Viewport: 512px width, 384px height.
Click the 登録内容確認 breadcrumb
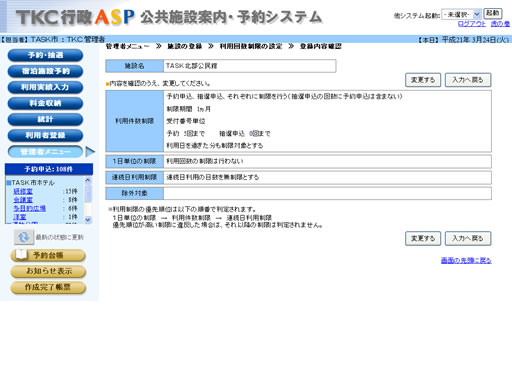[x=321, y=46]
